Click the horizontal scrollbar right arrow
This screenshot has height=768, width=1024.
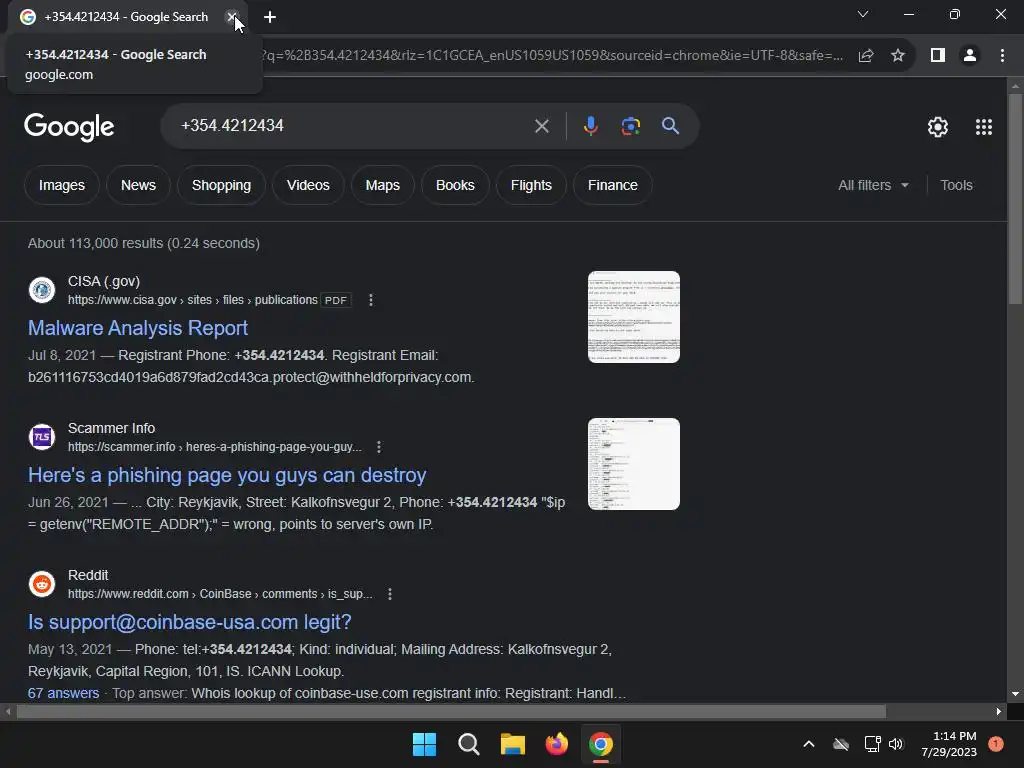(x=999, y=711)
